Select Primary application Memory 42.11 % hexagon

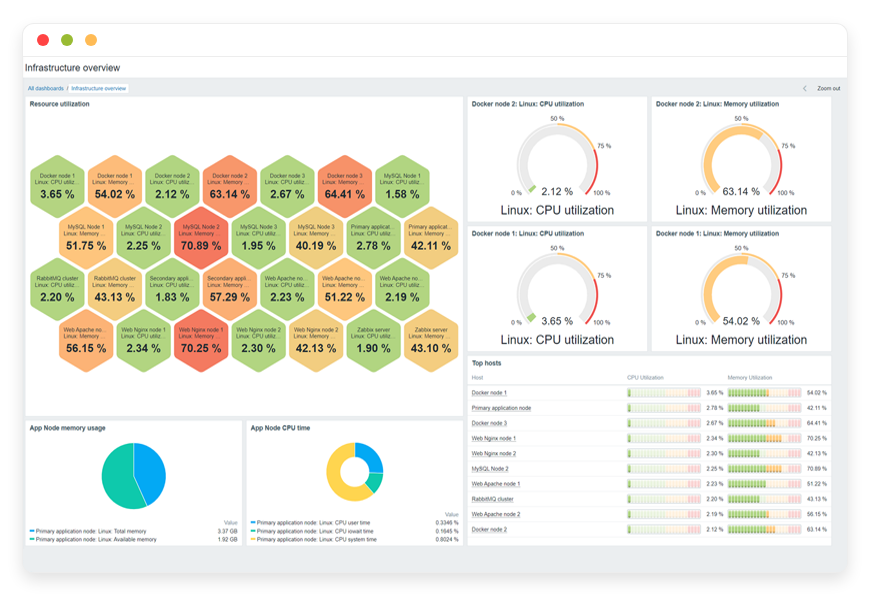431,238
